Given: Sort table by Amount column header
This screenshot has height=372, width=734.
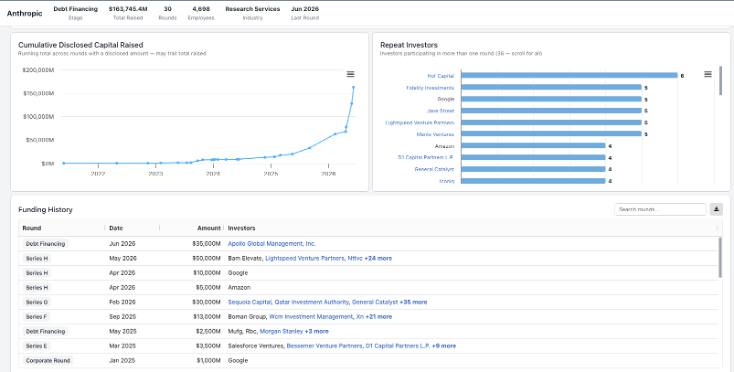Looking at the screenshot, I should point(209,228).
